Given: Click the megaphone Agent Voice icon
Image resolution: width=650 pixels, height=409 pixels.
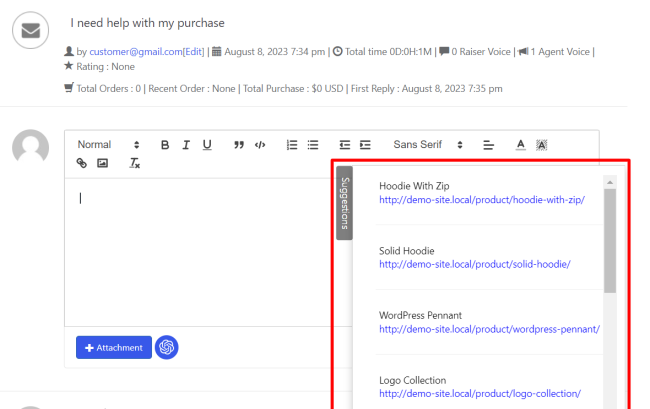Looking at the screenshot, I should (523, 51).
